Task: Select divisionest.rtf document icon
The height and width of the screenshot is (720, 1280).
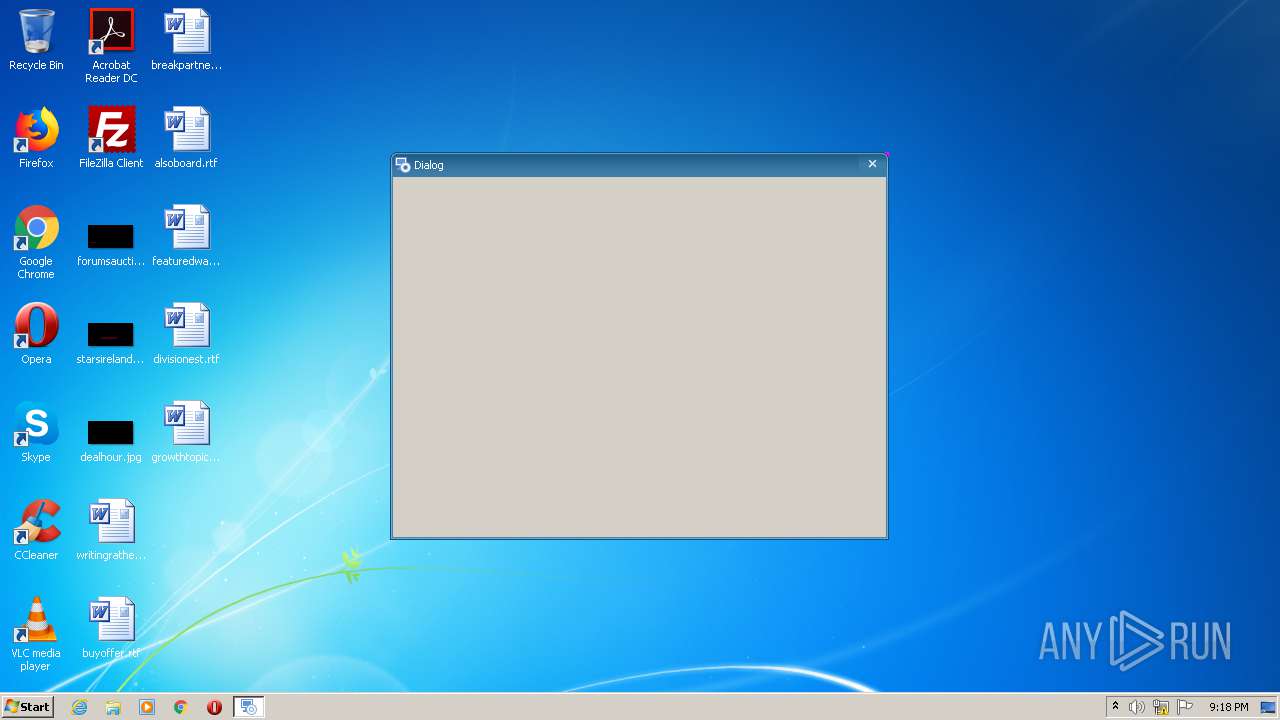Action: click(x=187, y=334)
